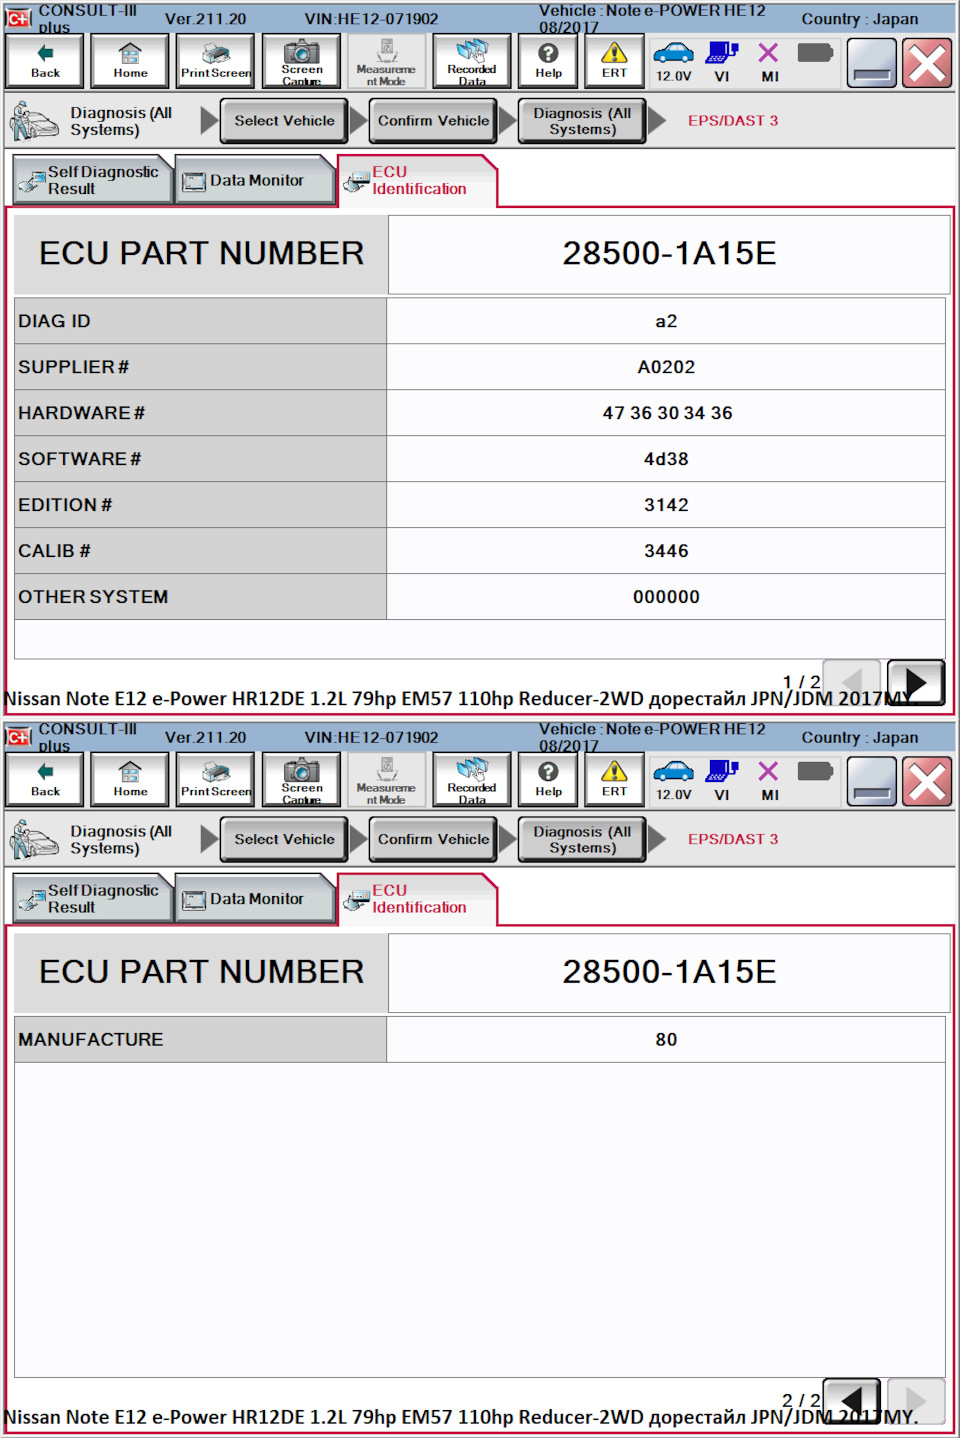Click VI interface icon in top screenshot

pyautogui.click(x=722, y=61)
